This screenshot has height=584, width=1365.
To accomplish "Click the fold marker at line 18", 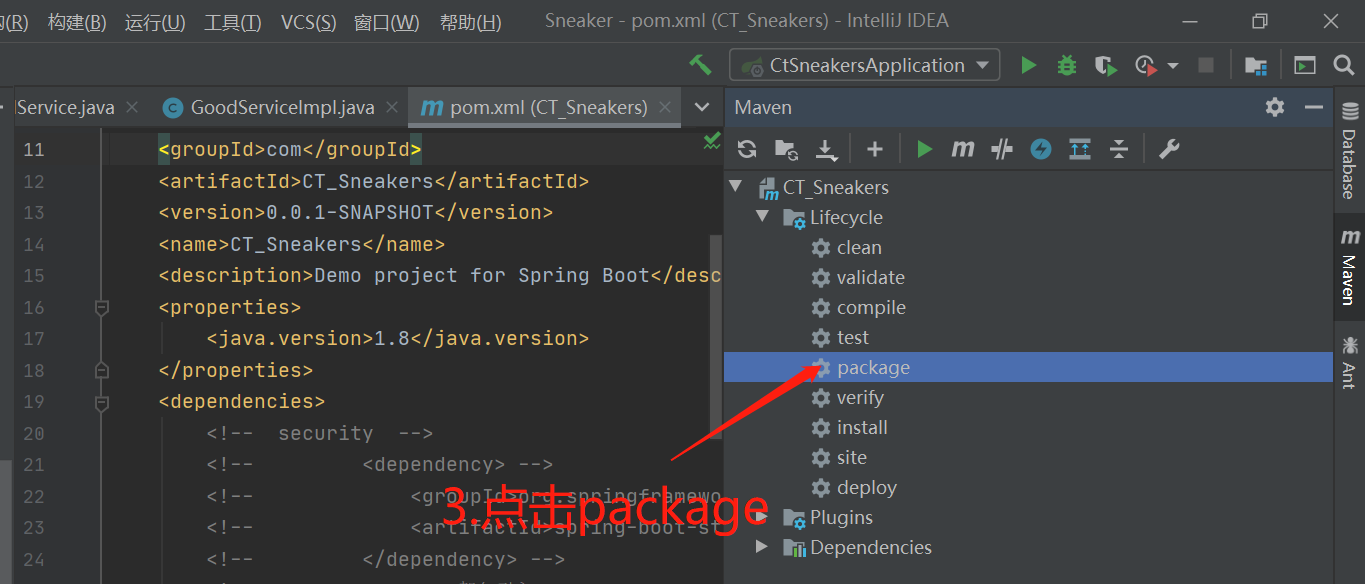I will tap(101, 370).
